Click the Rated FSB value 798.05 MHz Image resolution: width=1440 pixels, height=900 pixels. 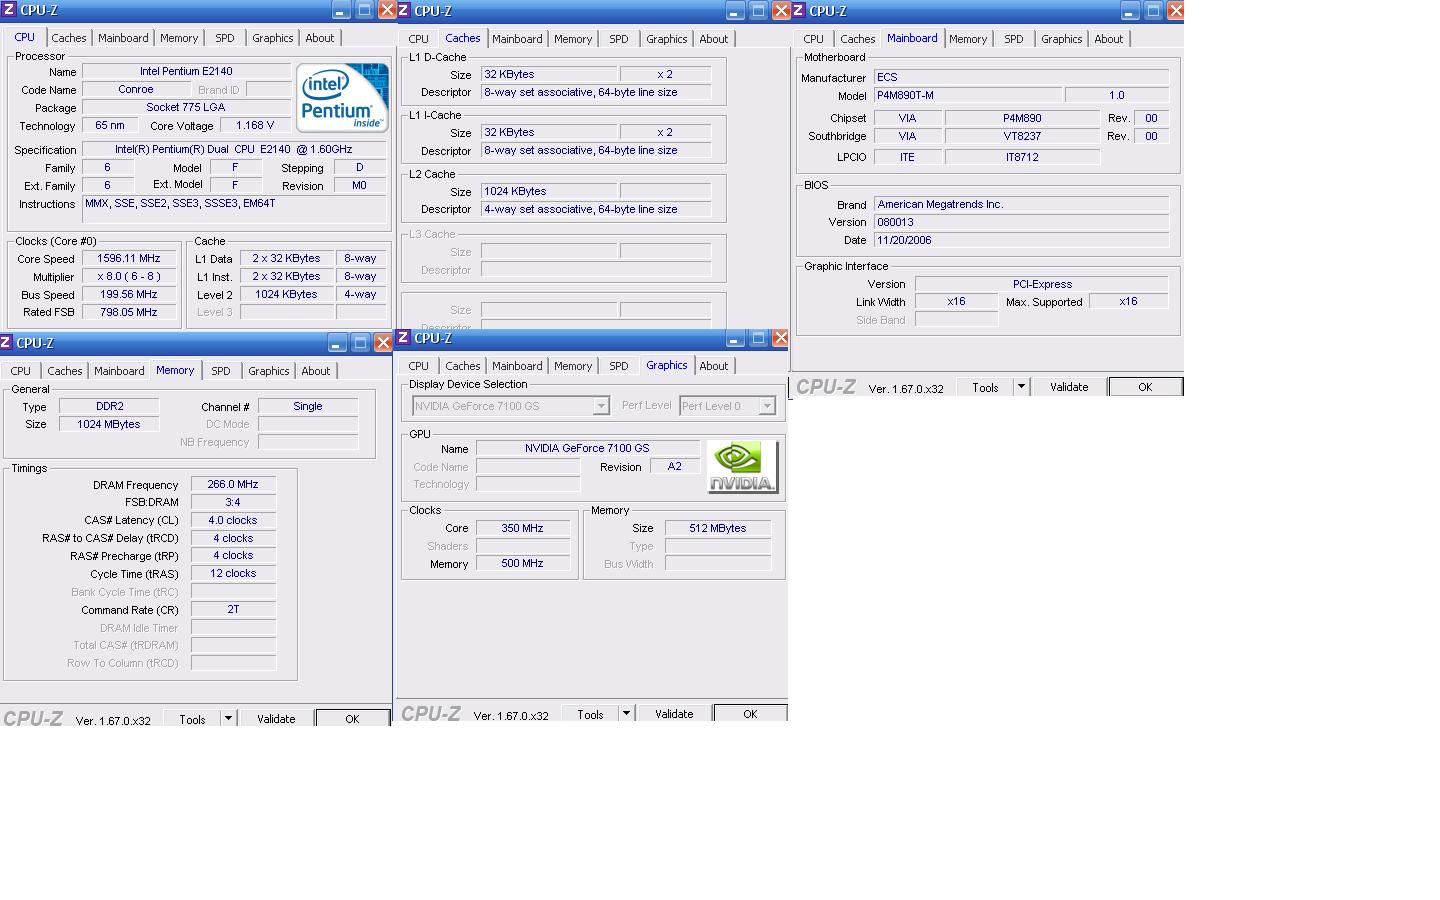pyautogui.click(x=129, y=312)
